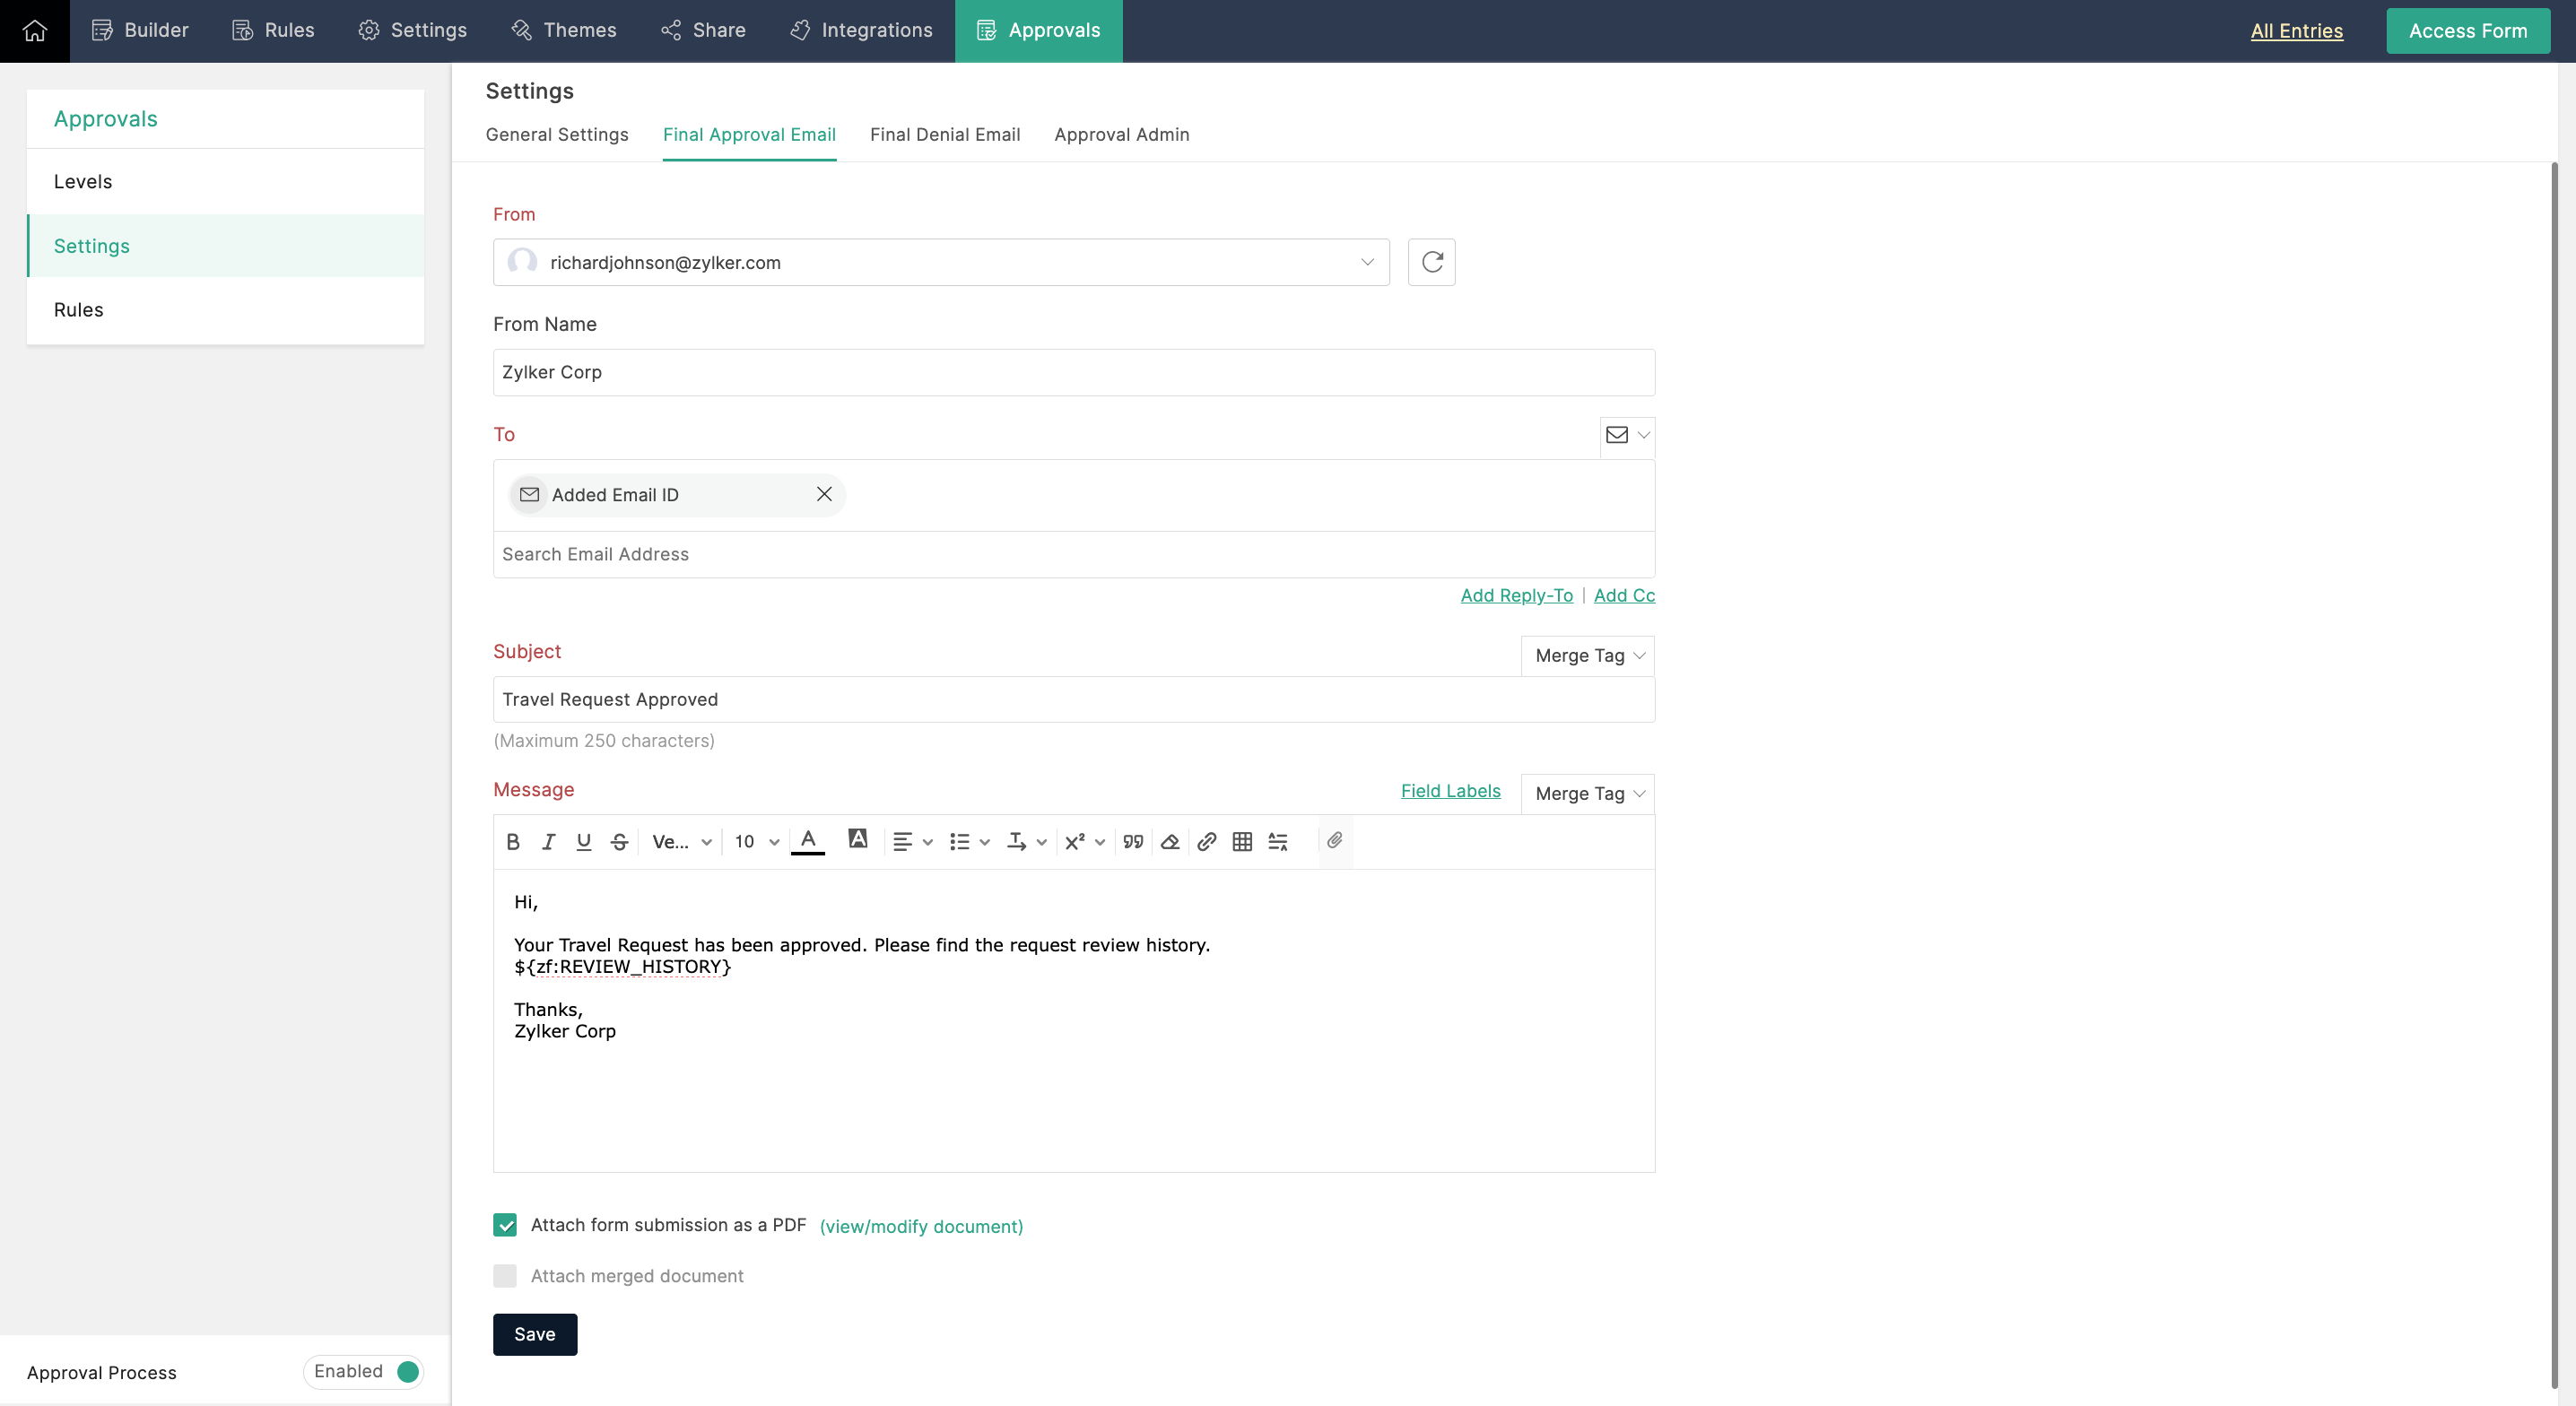
Task: Enable attach merged document checkbox
Action: click(504, 1274)
